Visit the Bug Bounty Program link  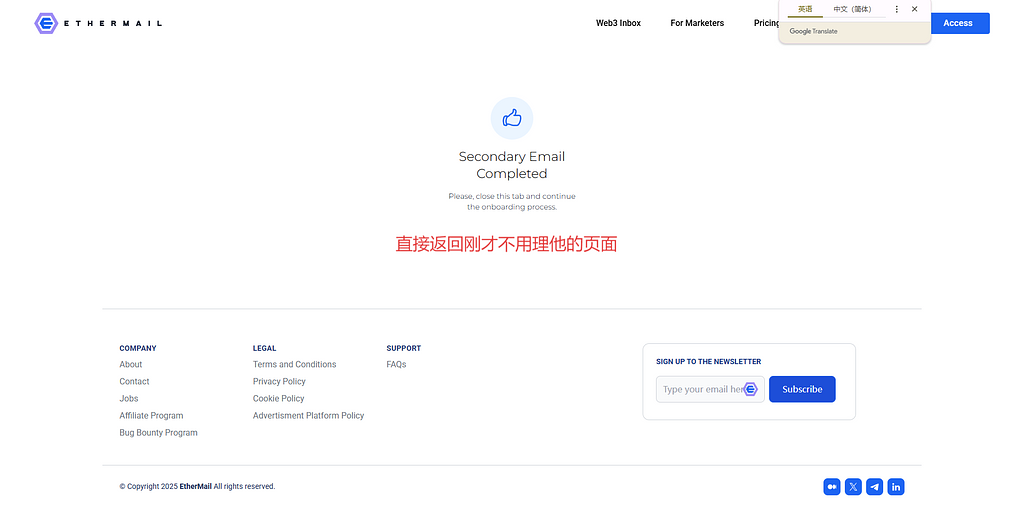pyautogui.click(x=158, y=433)
